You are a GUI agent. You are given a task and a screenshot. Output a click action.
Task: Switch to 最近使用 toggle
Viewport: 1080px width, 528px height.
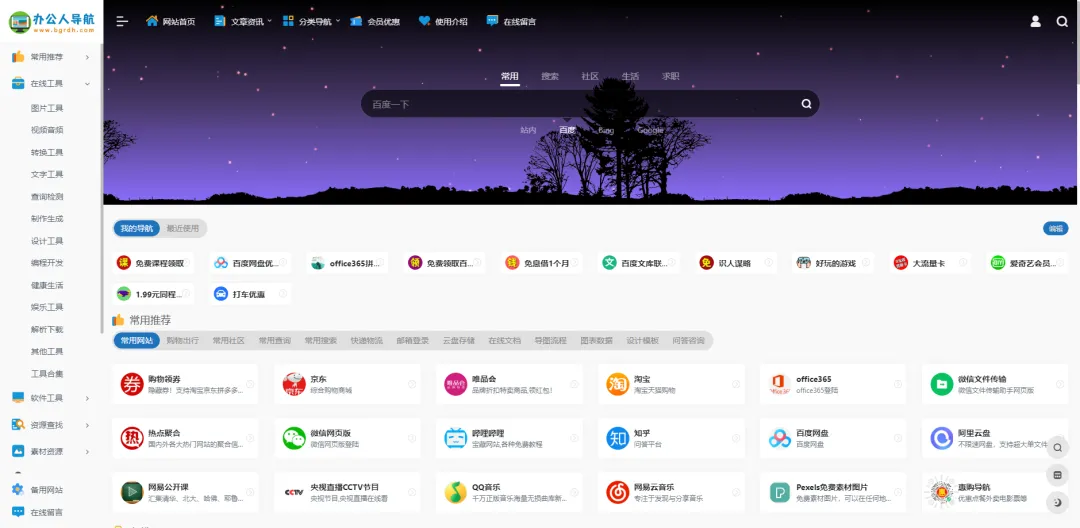click(183, 229)
